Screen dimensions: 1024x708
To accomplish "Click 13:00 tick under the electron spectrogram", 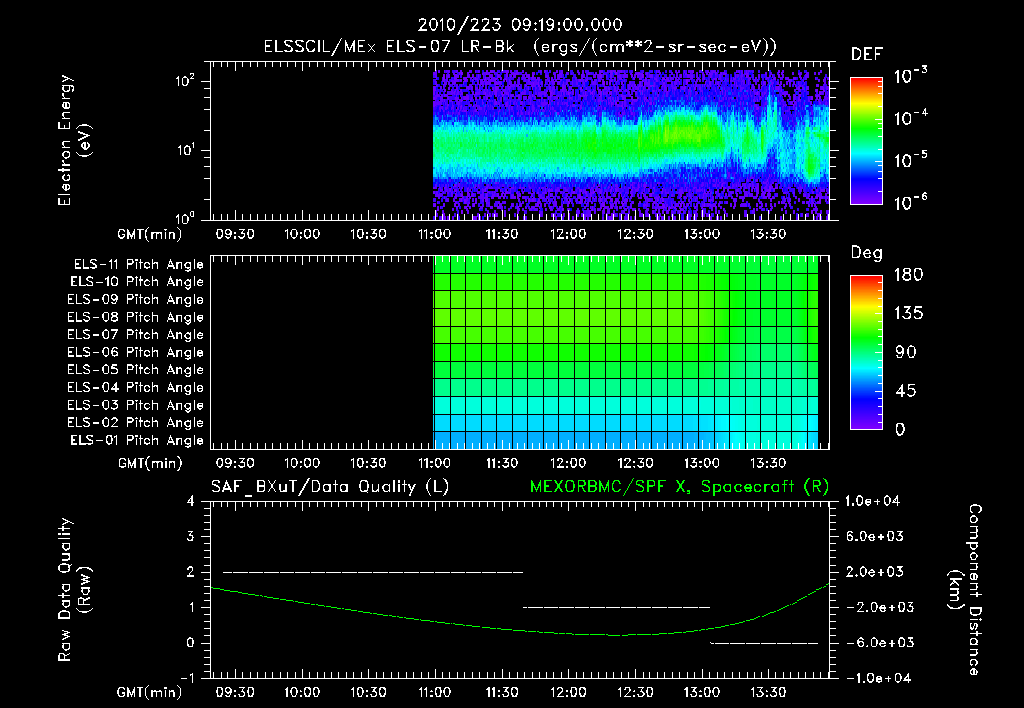I will click(701, 234).
